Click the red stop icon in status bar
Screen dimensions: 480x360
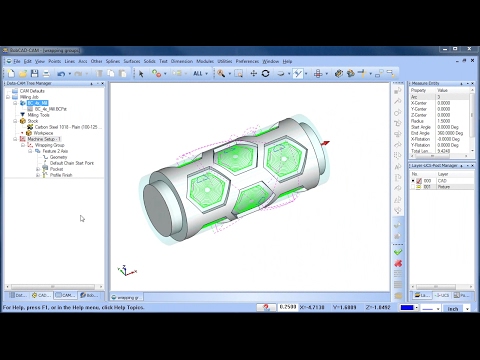(x=266, y=307)
